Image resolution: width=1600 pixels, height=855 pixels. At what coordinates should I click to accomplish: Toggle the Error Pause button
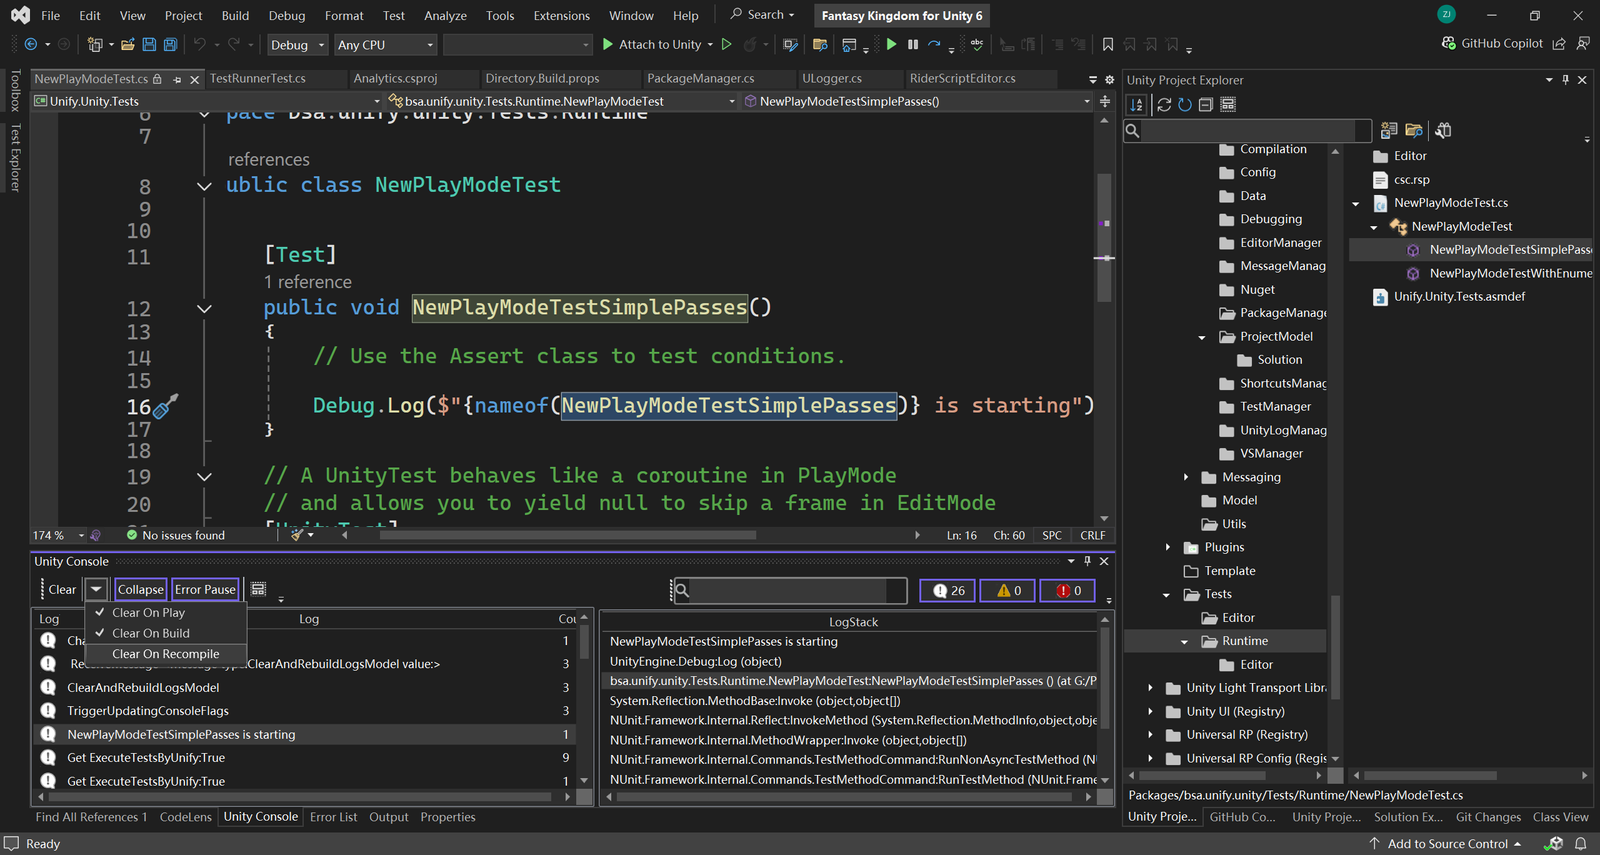pos(205,590)
